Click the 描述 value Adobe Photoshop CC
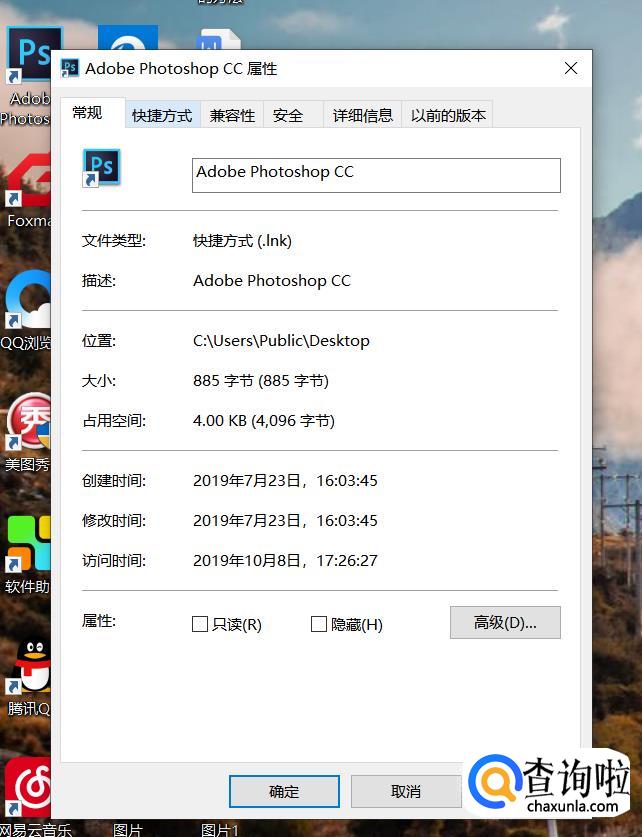Viewport: 642px width, 837px height. pos(272,281)
